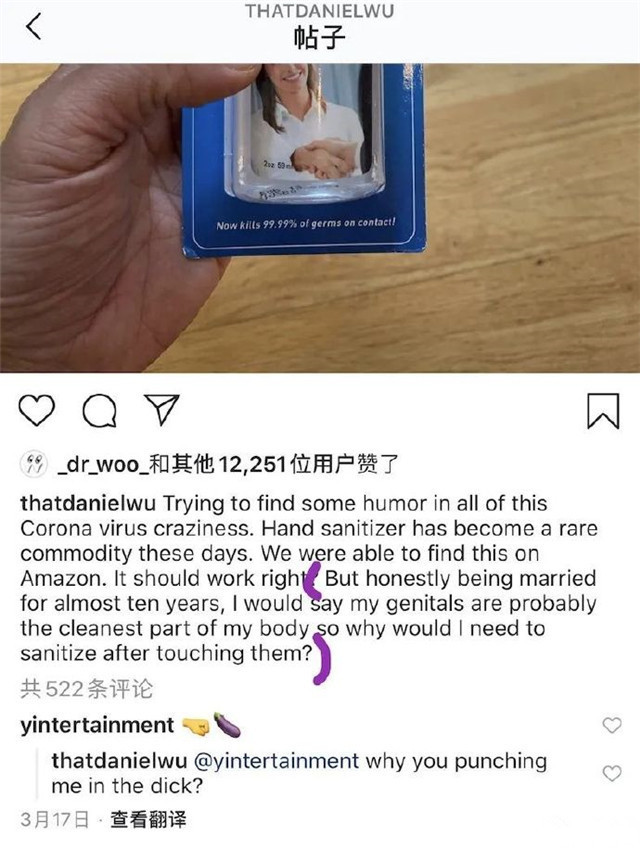Viewport: 640px width, 848px height.
Task: Tap 查看翻译 to see translation
Action: coord(148,819)
